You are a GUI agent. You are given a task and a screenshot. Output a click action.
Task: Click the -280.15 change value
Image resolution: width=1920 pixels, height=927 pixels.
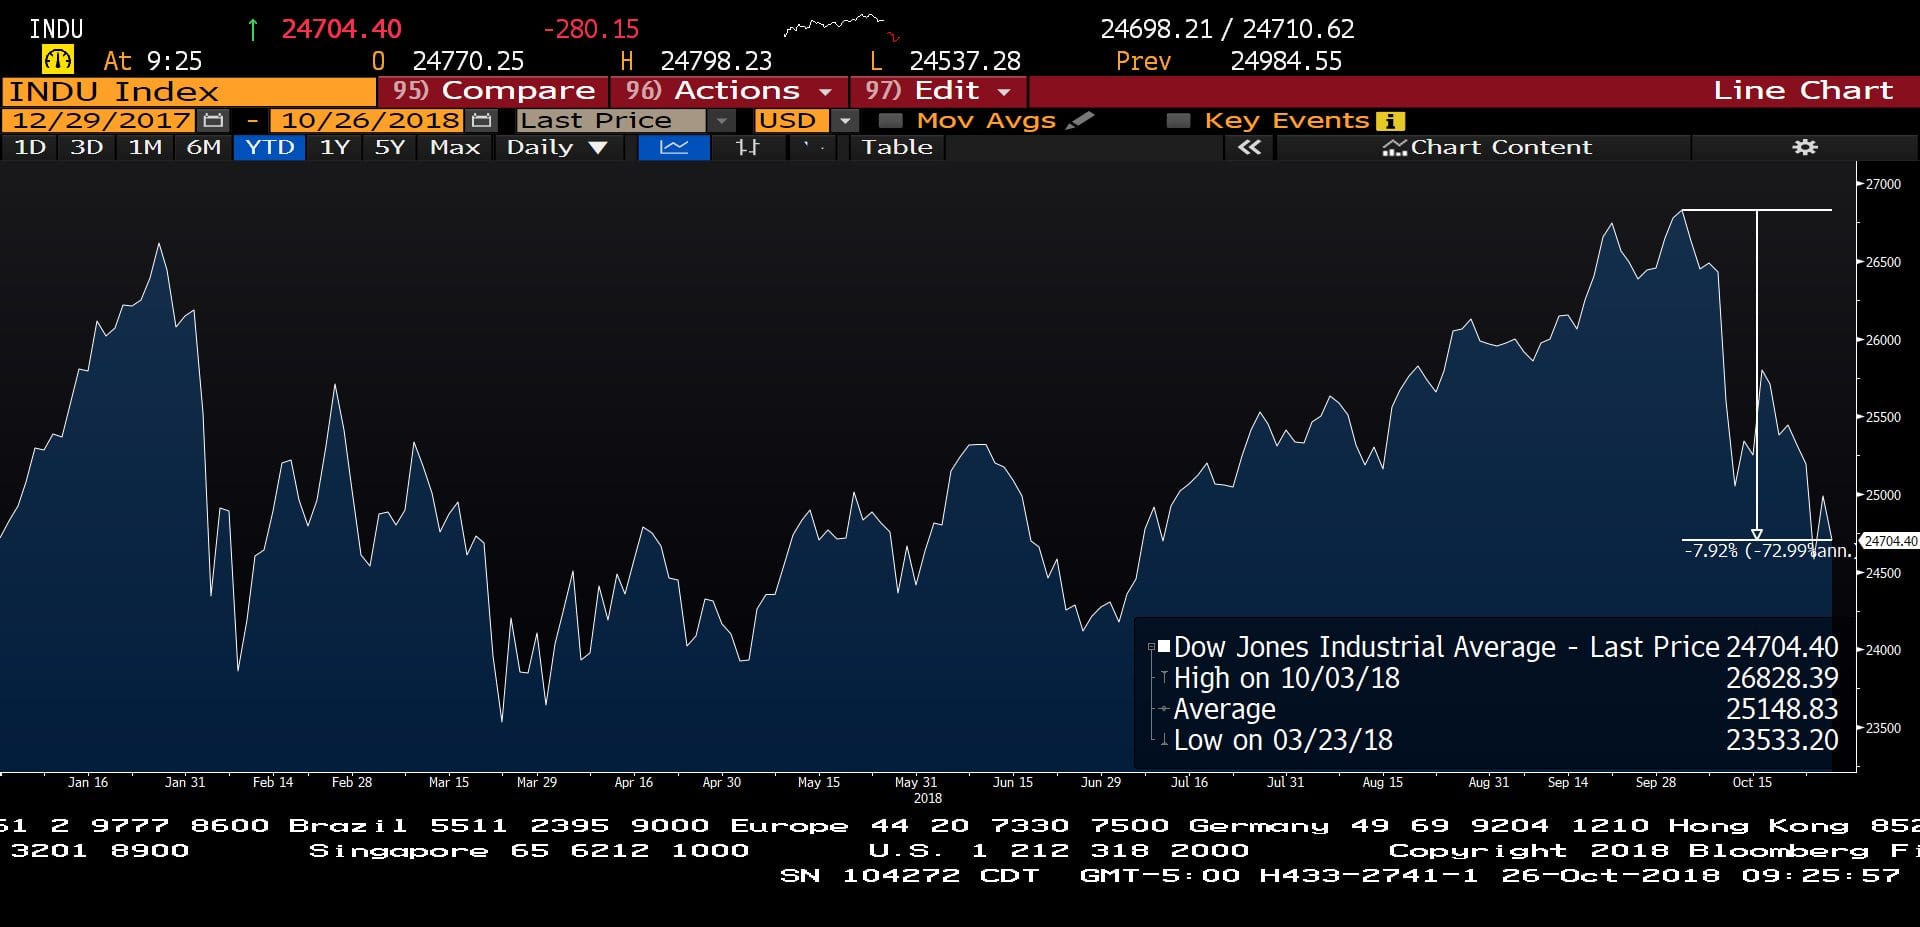(590, 29)
